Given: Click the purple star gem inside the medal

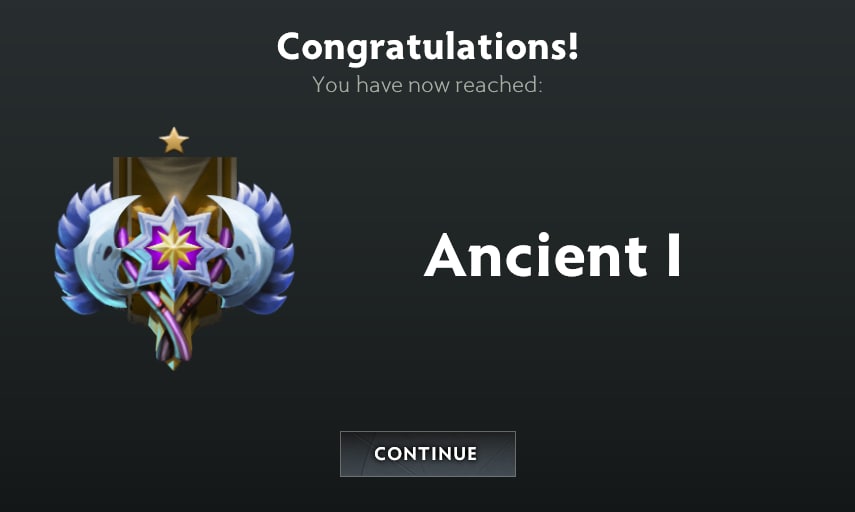Looking at the screenshot, I should [x=174, y=248].
